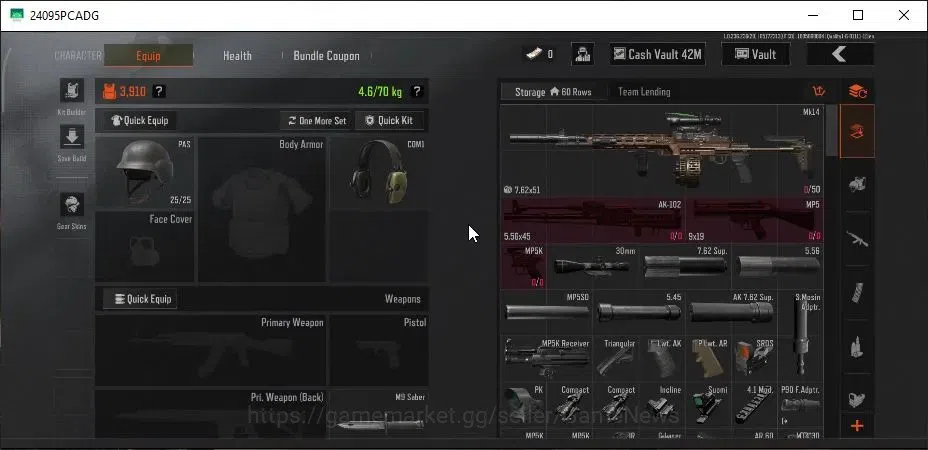Switch to the Team Lending tab

644,92
